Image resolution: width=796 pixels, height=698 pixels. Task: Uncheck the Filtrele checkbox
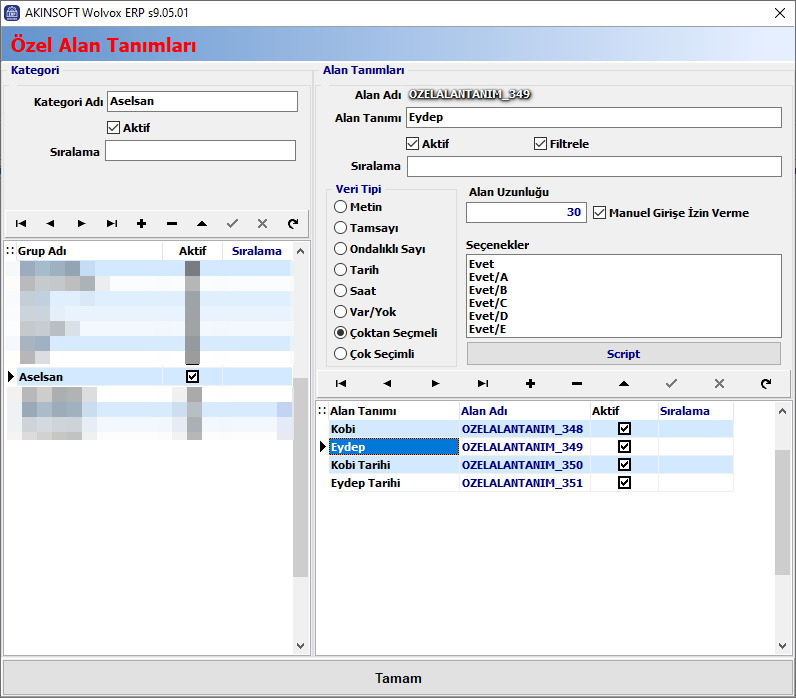[x=541, y=144]
